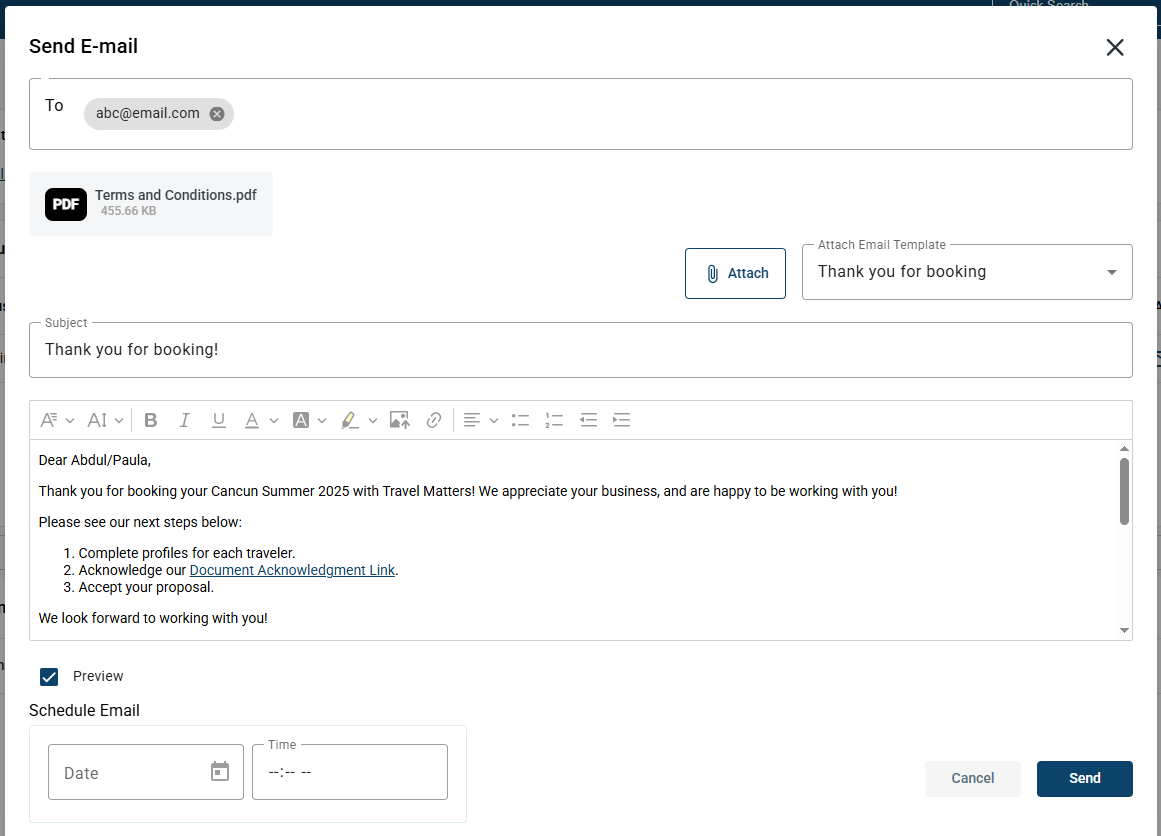1161x836 pixels.
Task: Click the schedule Time field
Action: pos(349,772)
